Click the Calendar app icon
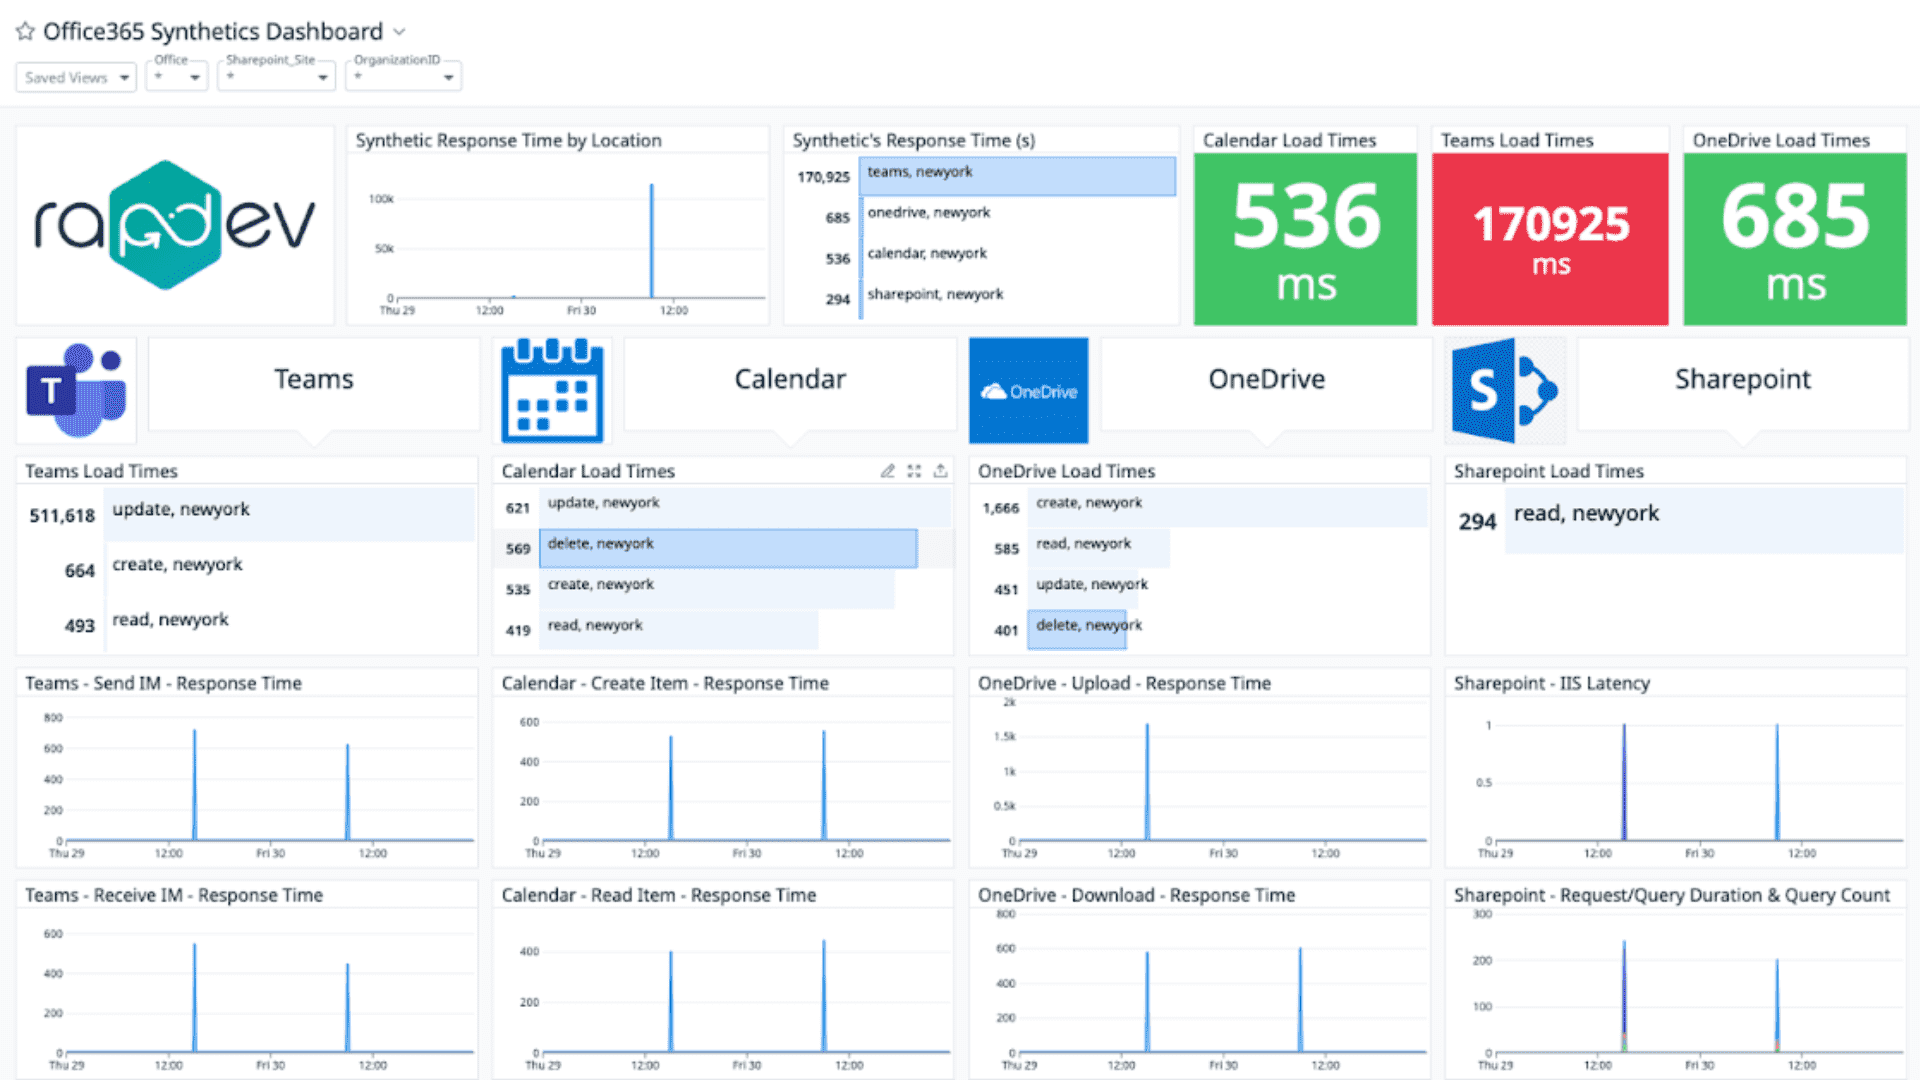Viewport: 1920px width, 1080px height. [553, 390]
